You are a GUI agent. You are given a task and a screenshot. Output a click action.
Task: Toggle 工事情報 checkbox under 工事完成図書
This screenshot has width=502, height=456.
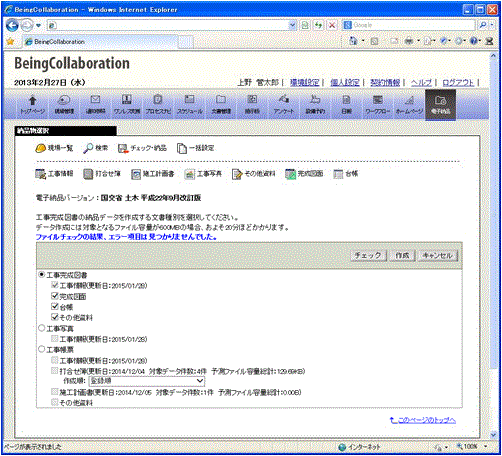(55, 285)
